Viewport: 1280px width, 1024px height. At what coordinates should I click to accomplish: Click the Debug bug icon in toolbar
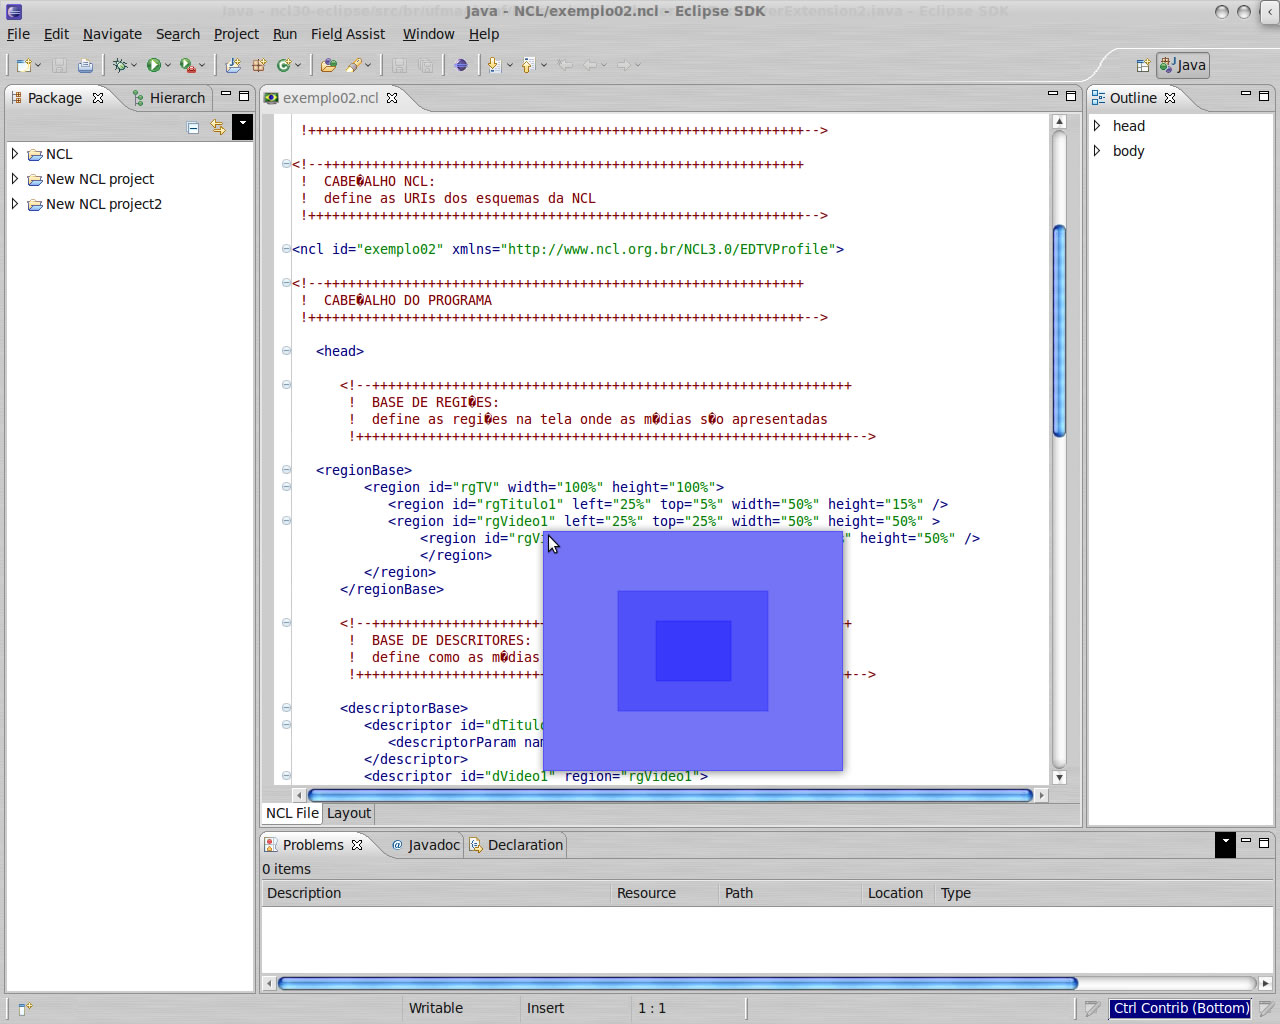(120, 65)
